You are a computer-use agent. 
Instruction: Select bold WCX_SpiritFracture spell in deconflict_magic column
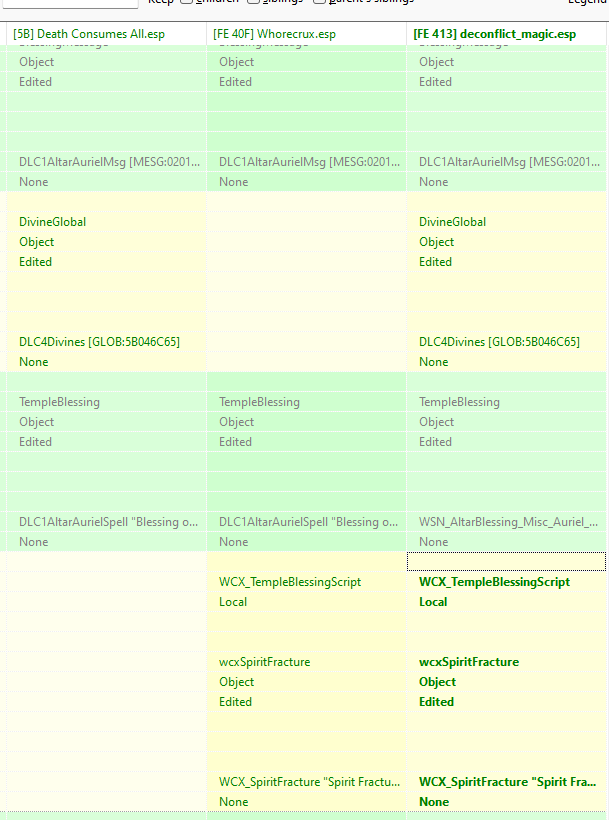[508, 782]
